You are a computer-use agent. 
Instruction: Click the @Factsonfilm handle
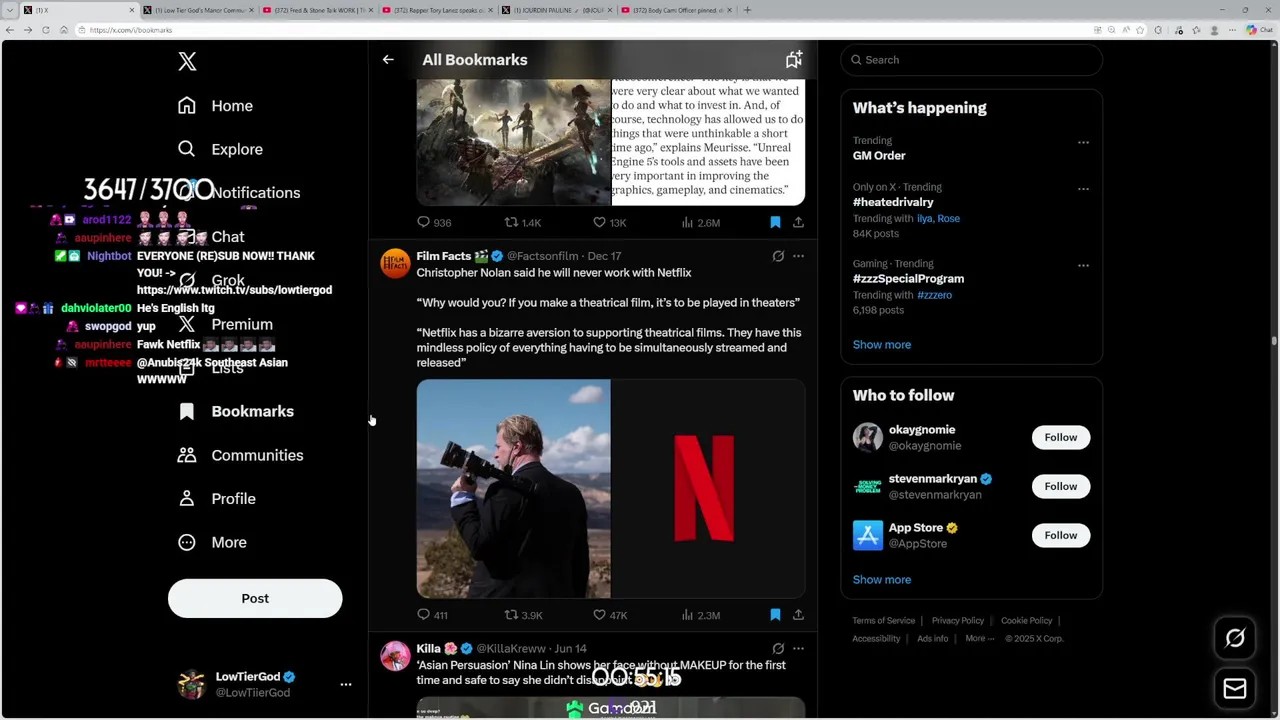[542, 256]
